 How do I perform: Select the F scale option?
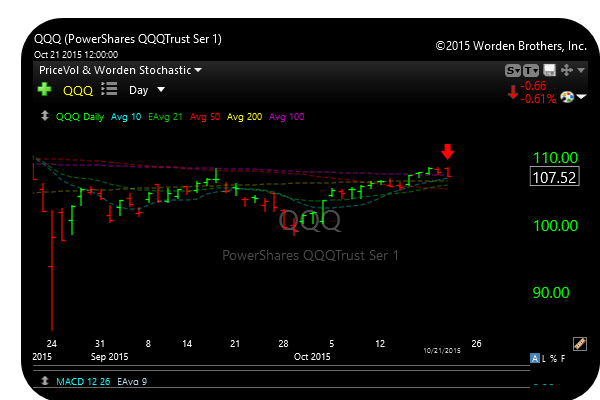563,359
